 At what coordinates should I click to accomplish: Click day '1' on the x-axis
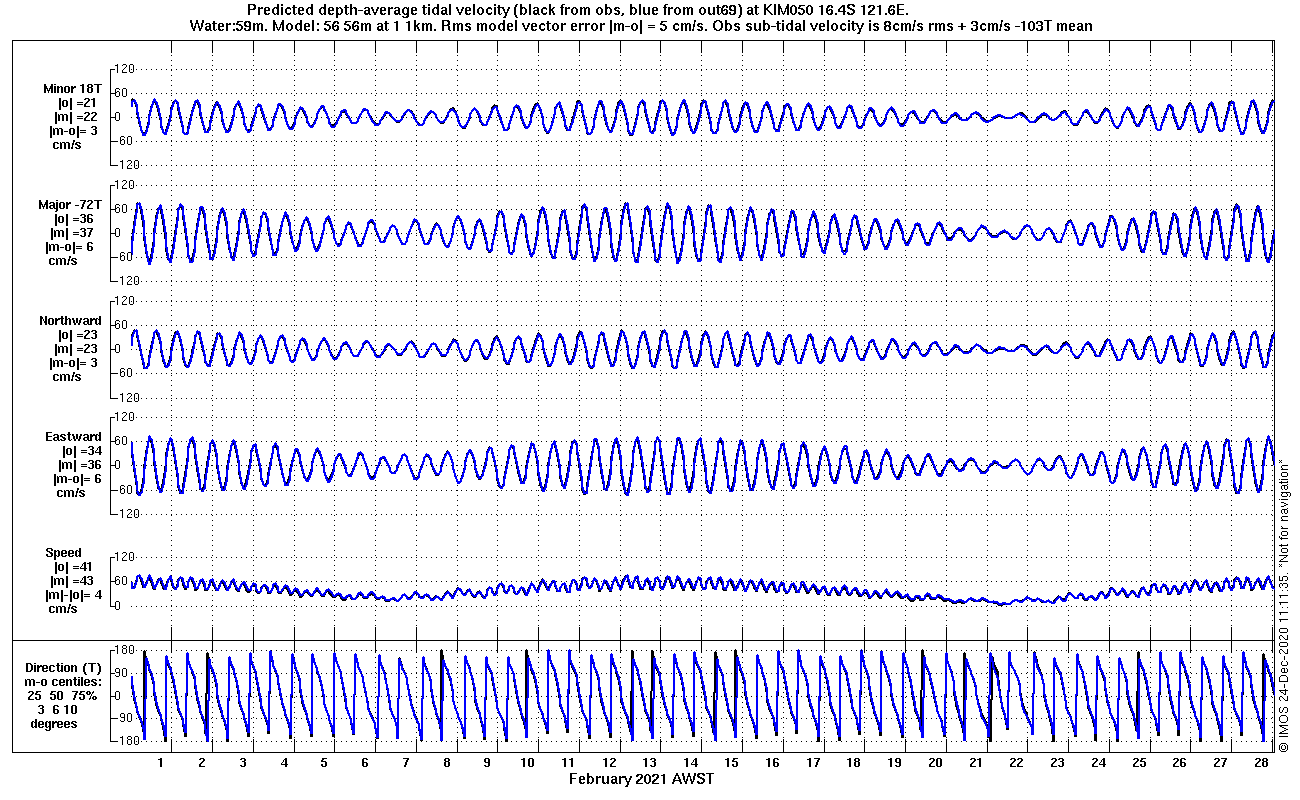click(161, 762)
